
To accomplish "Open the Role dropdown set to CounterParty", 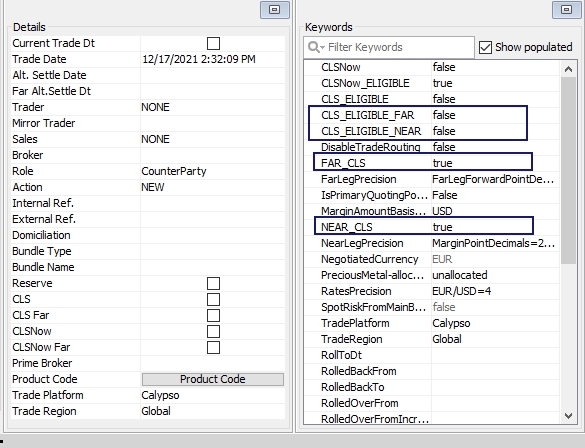I will (213, 171).
